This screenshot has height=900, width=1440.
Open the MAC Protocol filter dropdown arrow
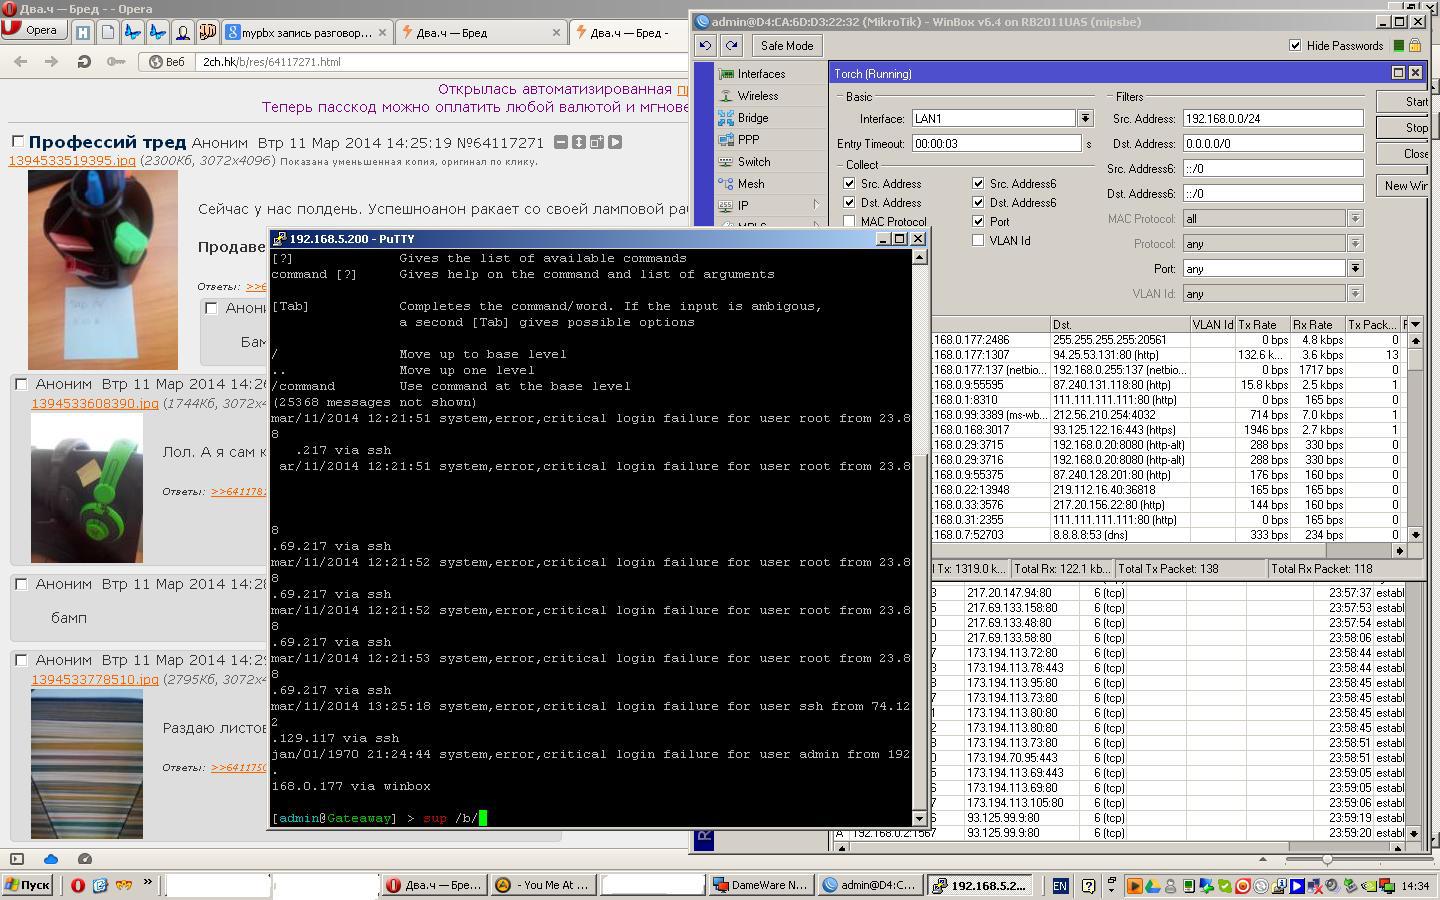pos(1355,218)
